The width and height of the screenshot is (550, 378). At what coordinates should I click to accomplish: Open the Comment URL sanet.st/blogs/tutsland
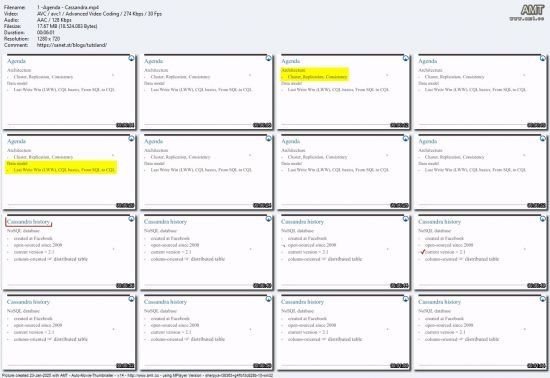tap(72, 45)
